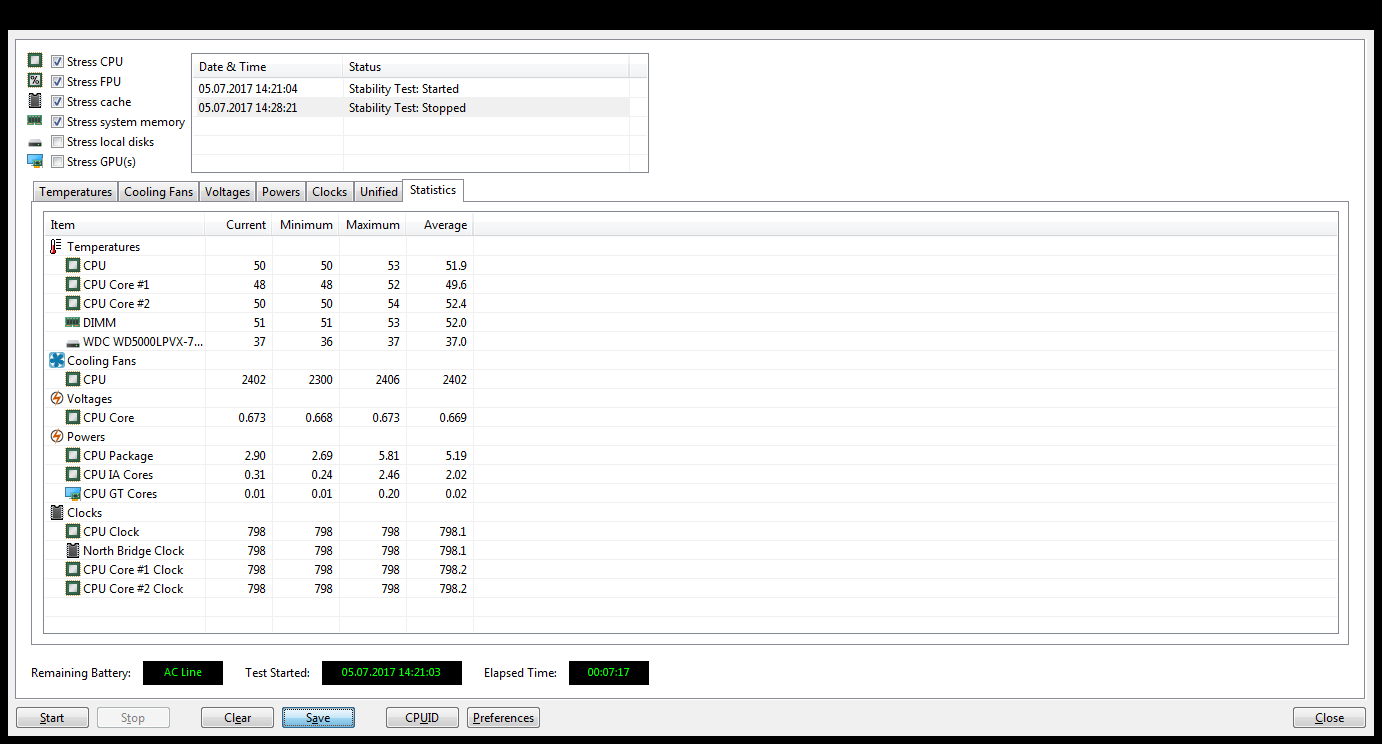Select the CPU Package power row
Viewport: 1382px width, 744px height.
click(x=118, y=456)
